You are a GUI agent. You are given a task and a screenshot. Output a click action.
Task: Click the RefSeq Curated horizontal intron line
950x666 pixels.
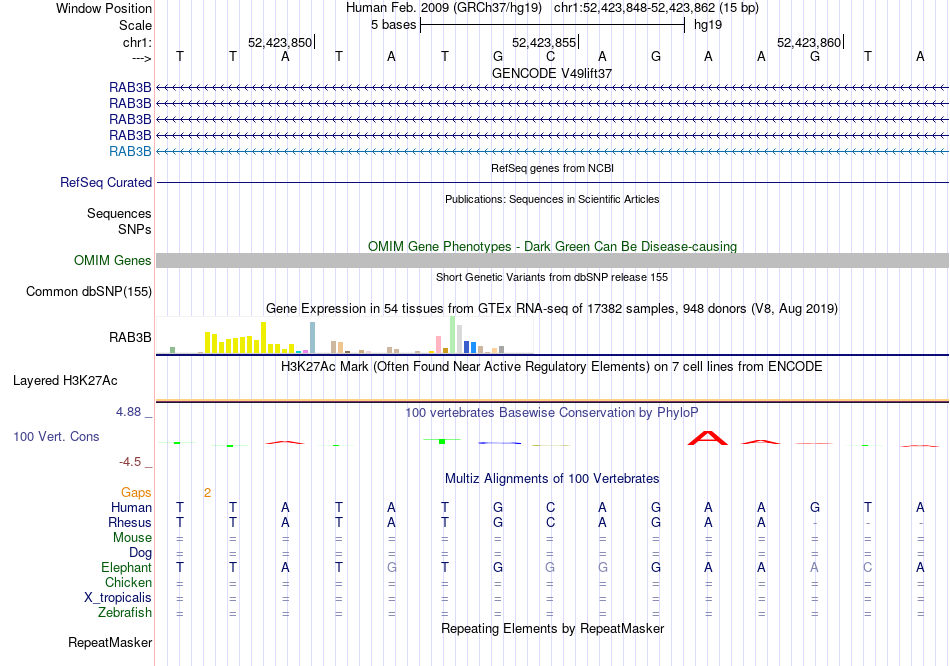coord(552,182)
